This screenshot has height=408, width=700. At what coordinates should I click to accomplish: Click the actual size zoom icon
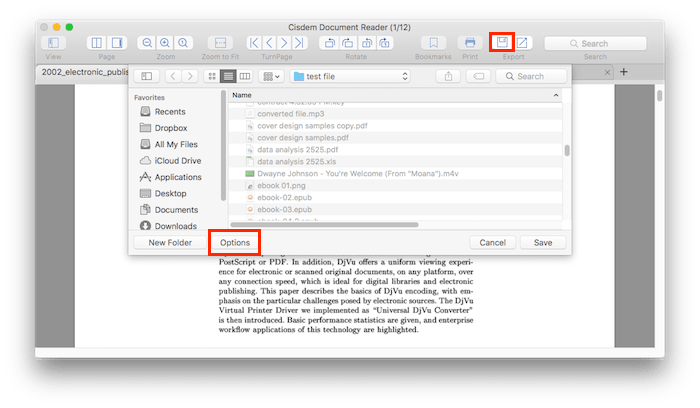point(183,43)
